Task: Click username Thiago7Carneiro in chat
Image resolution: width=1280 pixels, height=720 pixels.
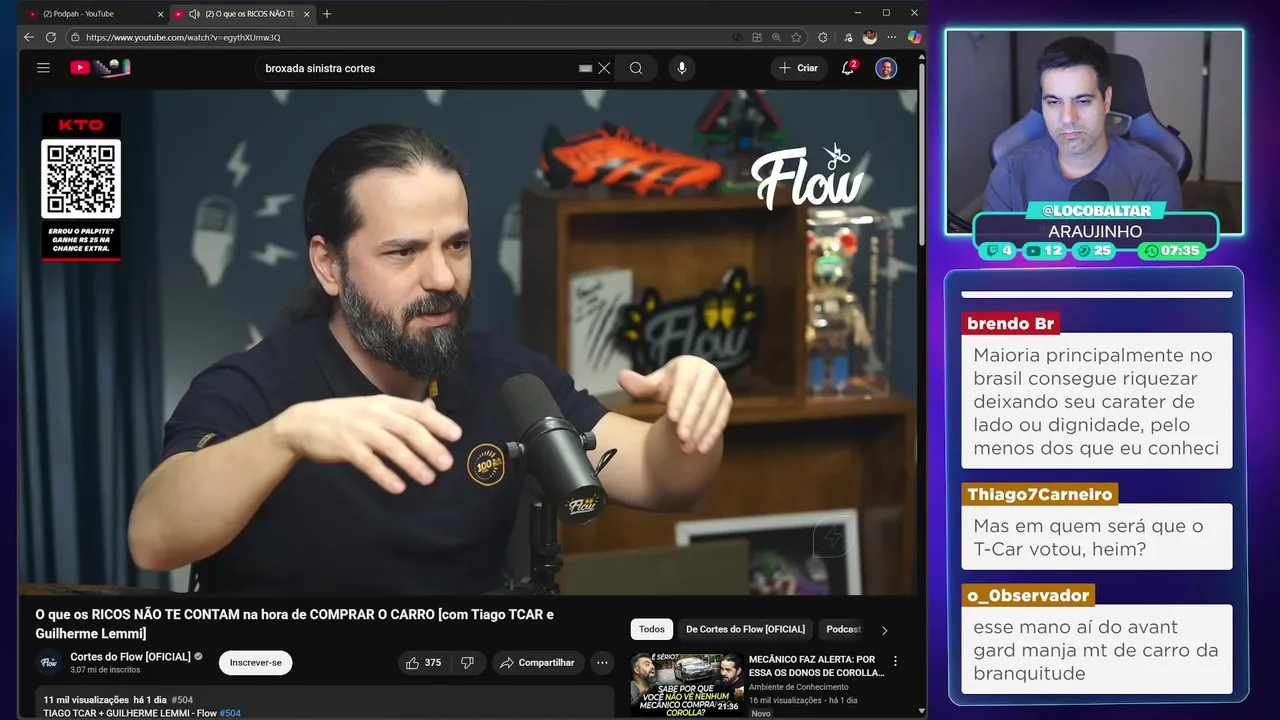Action: (x=1039, y=495)
